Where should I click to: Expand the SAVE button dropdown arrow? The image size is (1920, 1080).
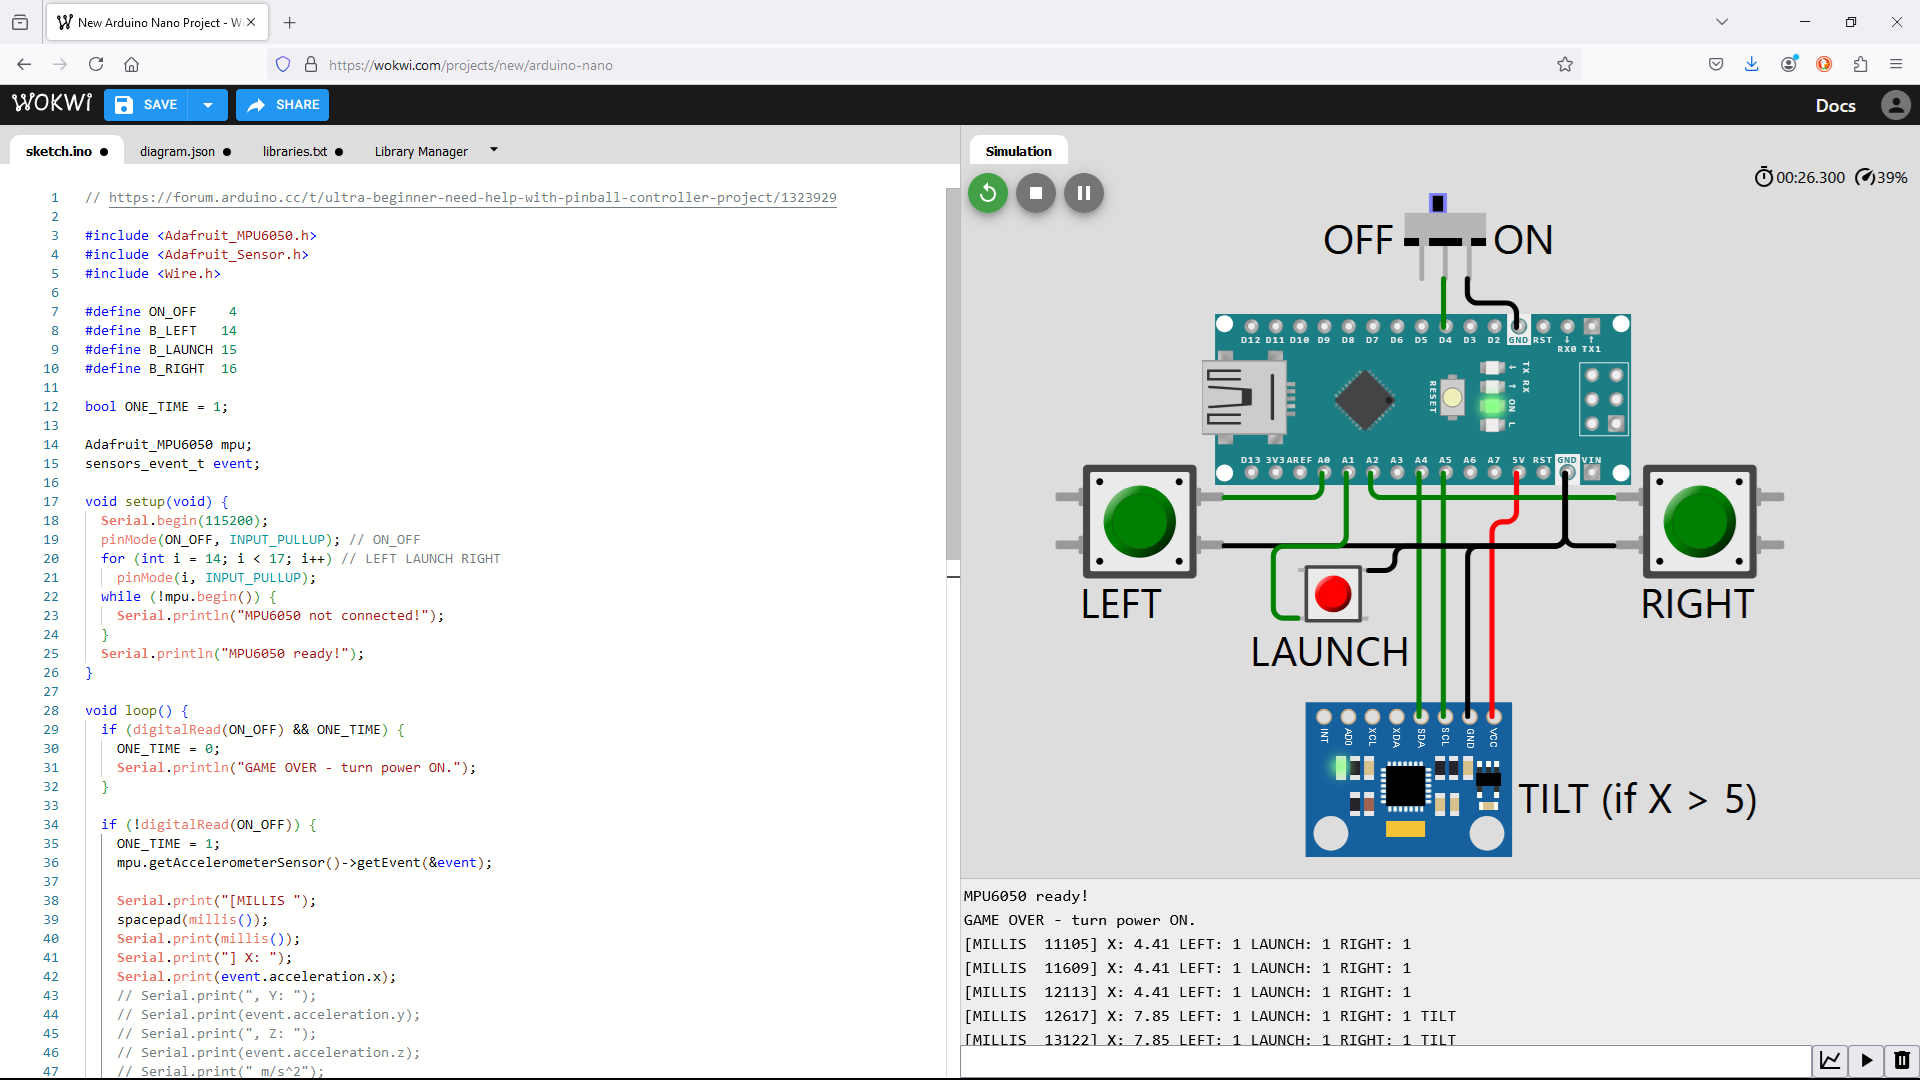point(208,104)
